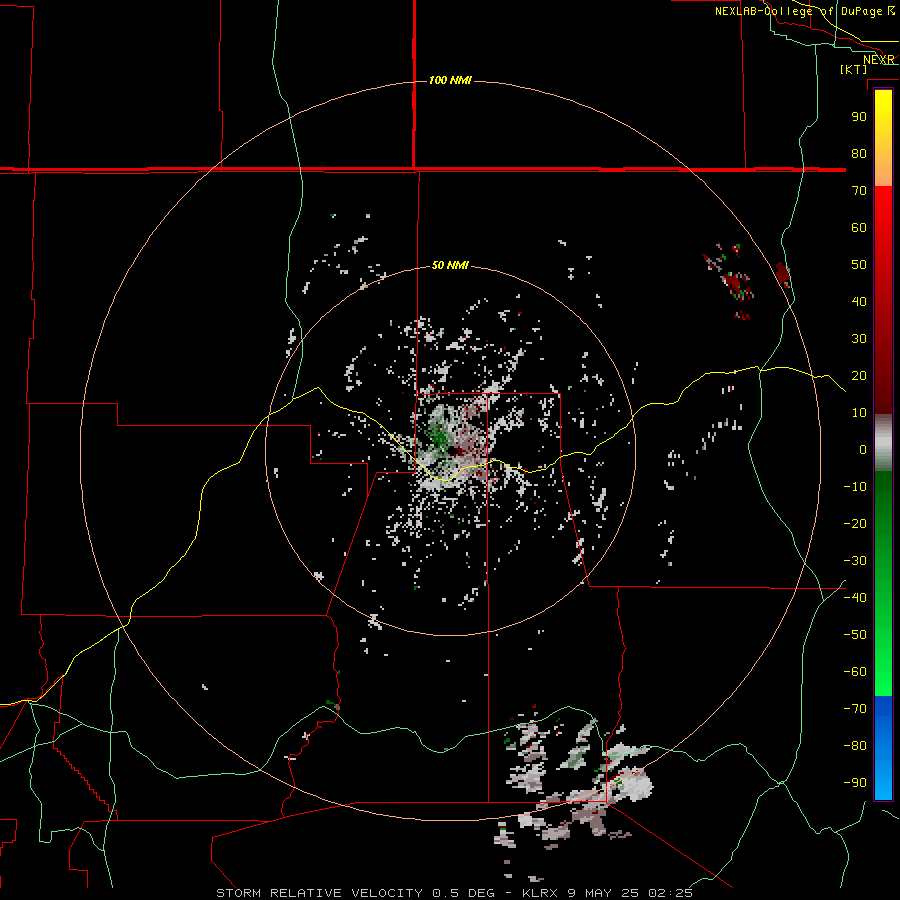900x900 pixels.
Task: Click the 50 NMI range ring label
Action: (450, 265)
